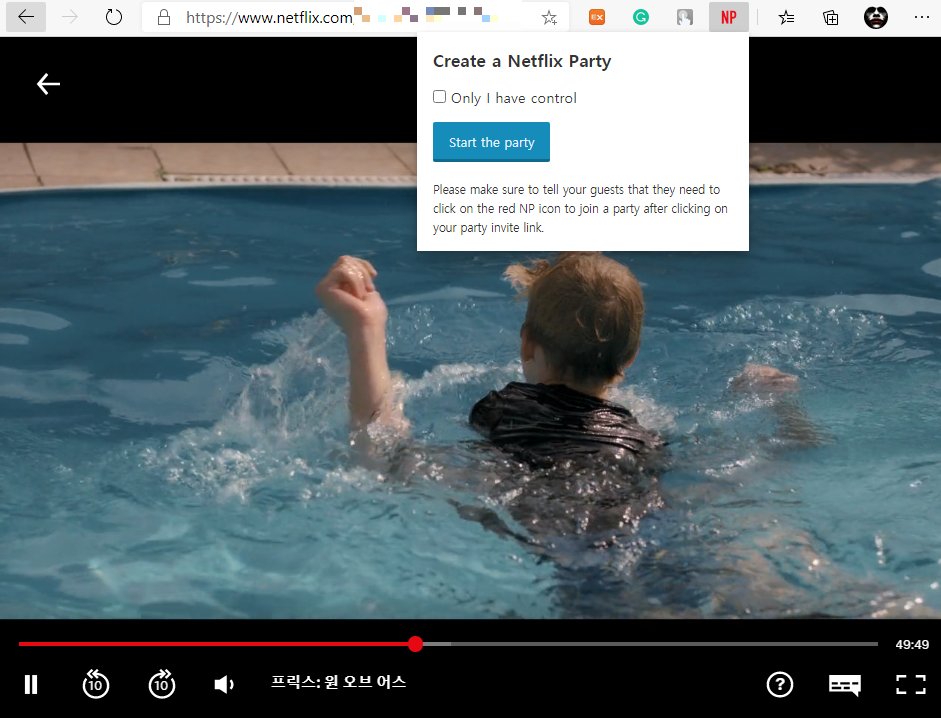
Task: Click the video title 프릭스: 원 오브 어스
Action: 338,682
